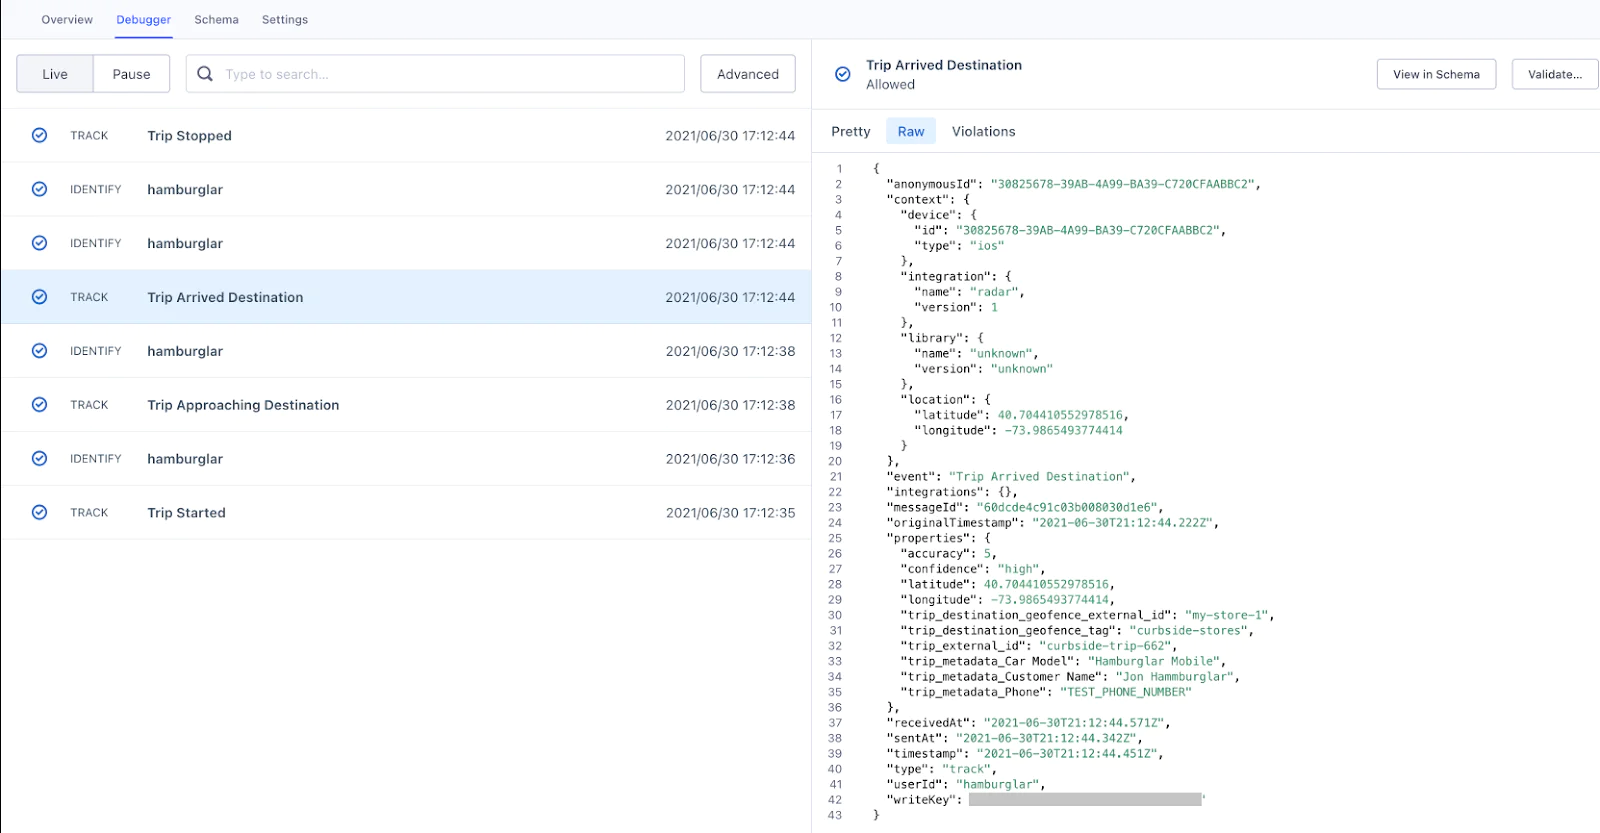Open the Schema tab
This screenshot has height=833, width=1600.
point(216,20)
